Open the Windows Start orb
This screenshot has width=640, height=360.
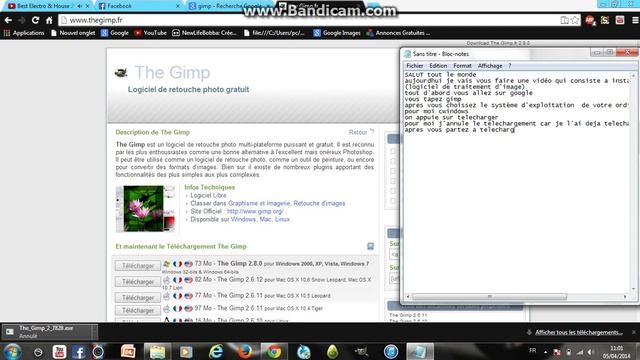tap(12, 351)
